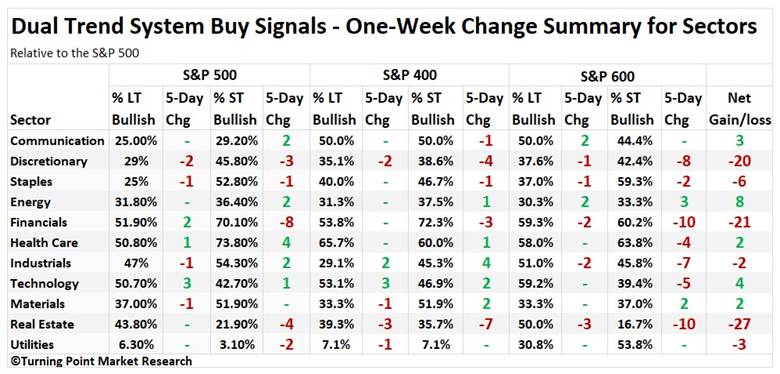Select the Technology row label
This screenshot has width=780, height=374.
[x=44, y=283]
